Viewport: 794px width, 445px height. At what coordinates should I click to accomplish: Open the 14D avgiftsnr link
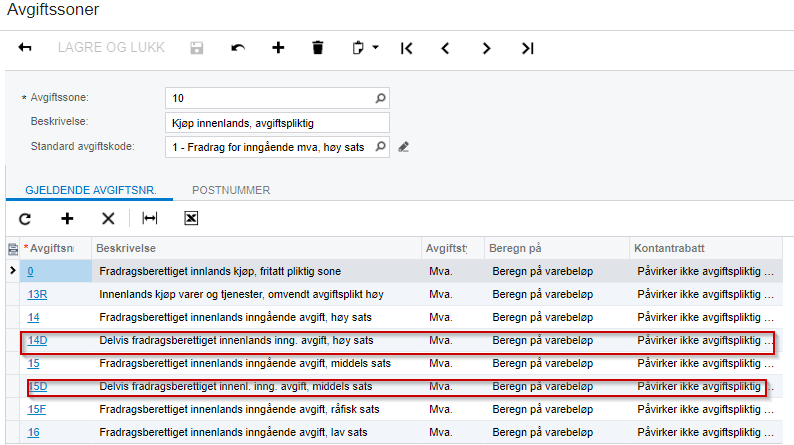[x=38, y=340]
